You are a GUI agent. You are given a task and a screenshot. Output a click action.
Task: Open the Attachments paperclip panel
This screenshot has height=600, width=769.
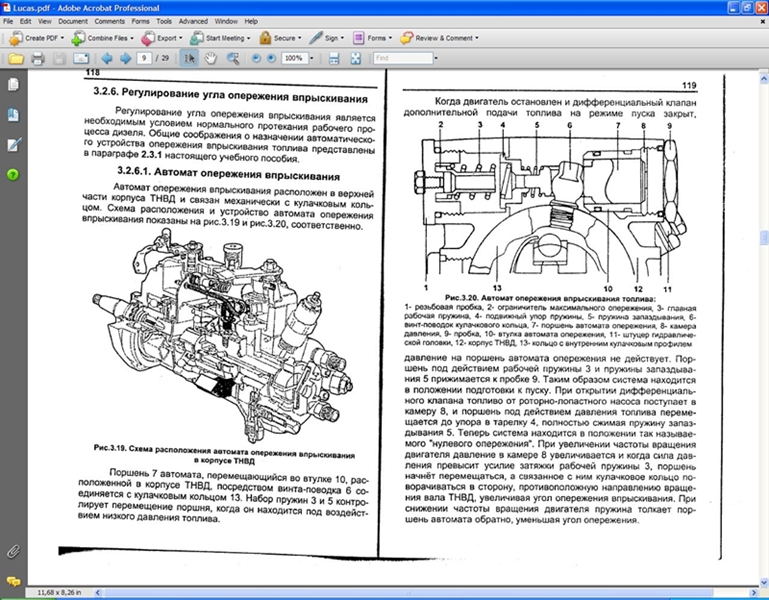click(x=12, y=551)
